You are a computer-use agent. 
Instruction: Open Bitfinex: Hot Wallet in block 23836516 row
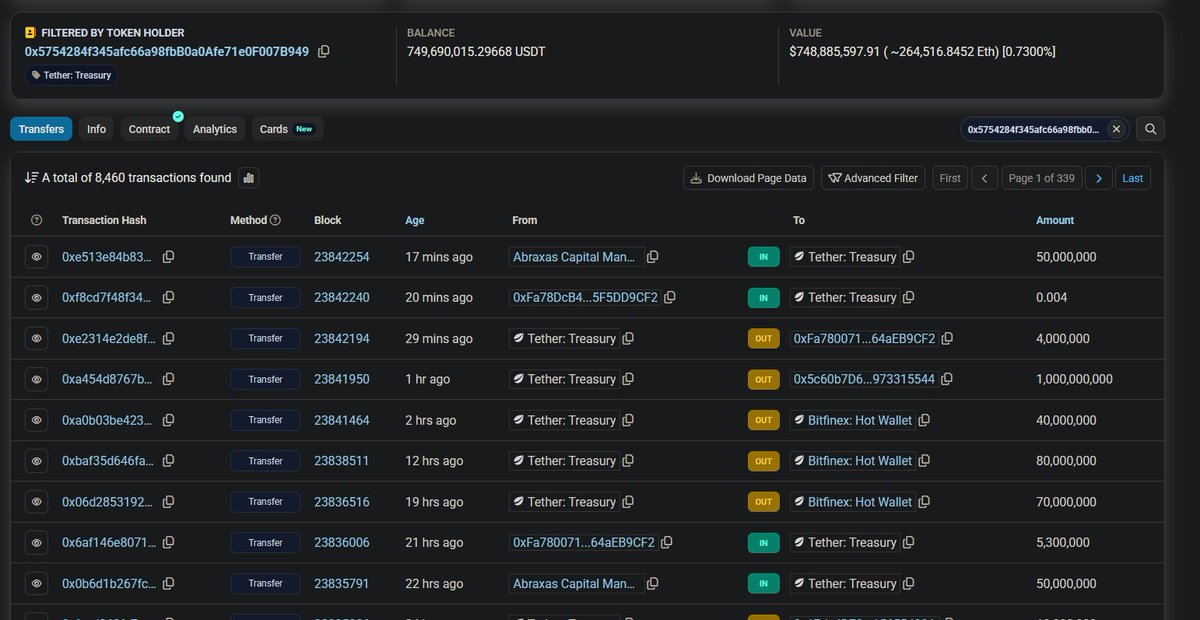(x=860, y=502)
